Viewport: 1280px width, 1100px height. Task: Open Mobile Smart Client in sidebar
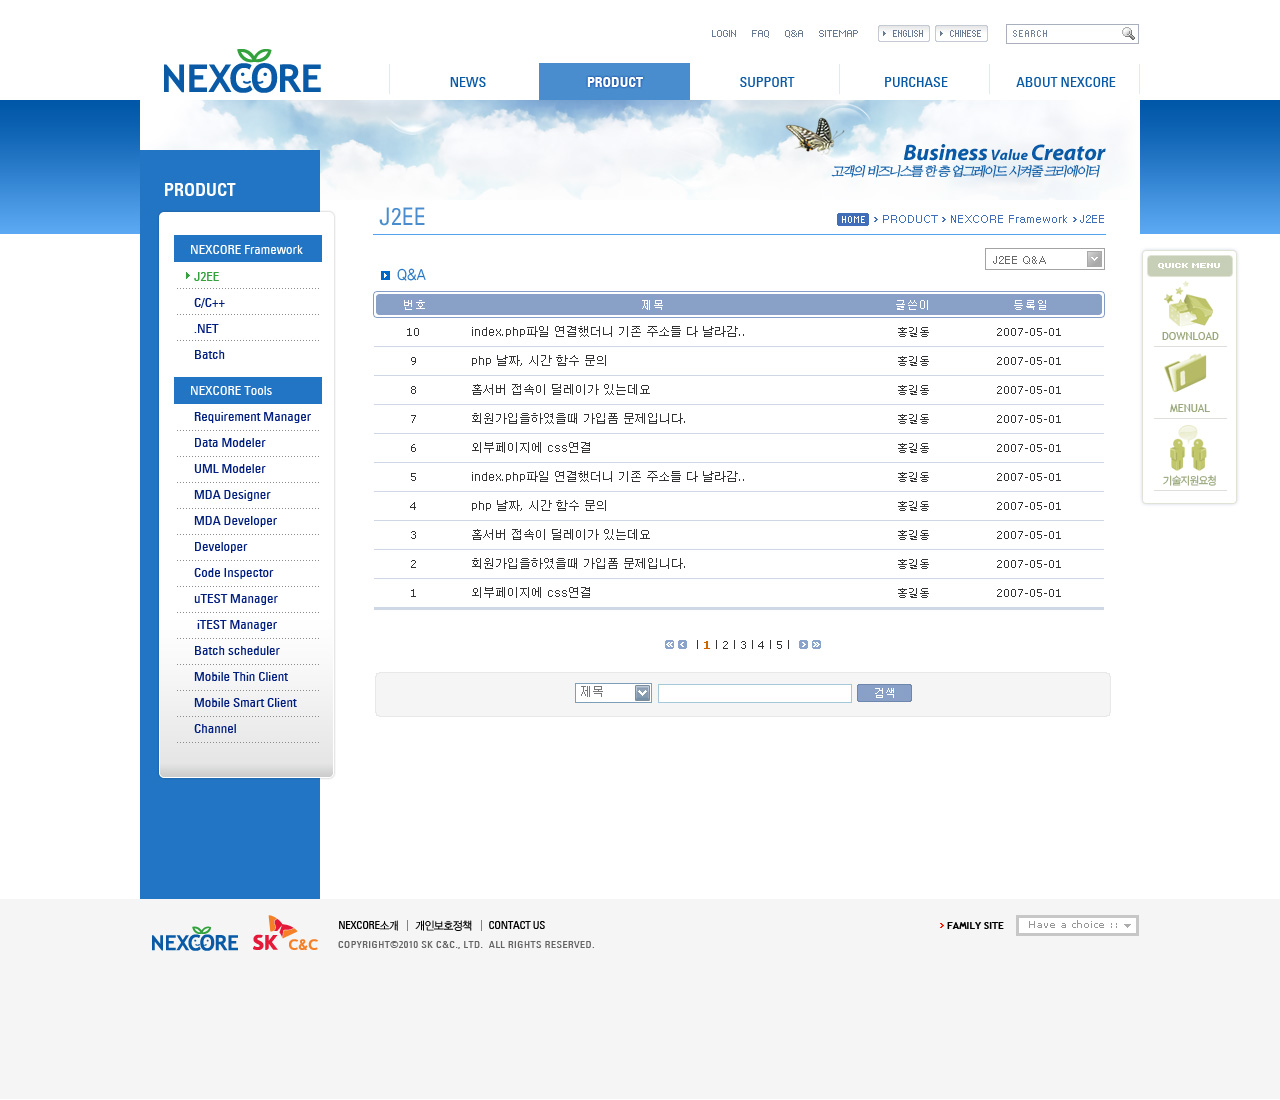(245, 703)
